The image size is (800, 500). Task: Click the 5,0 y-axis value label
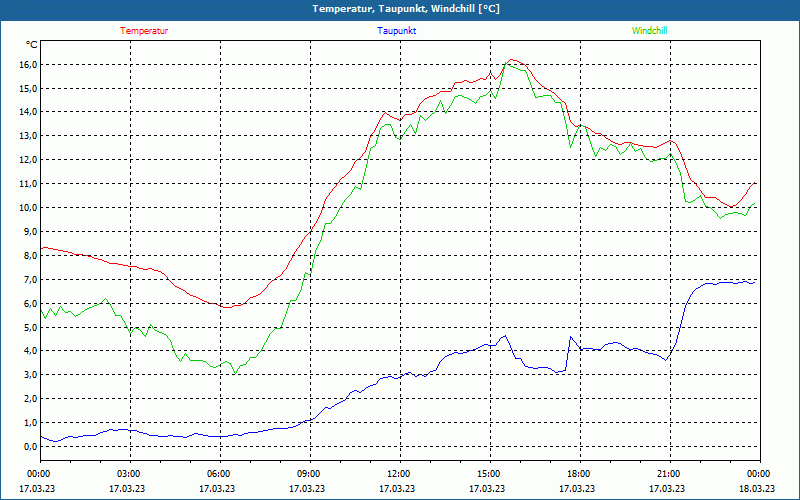27,327
